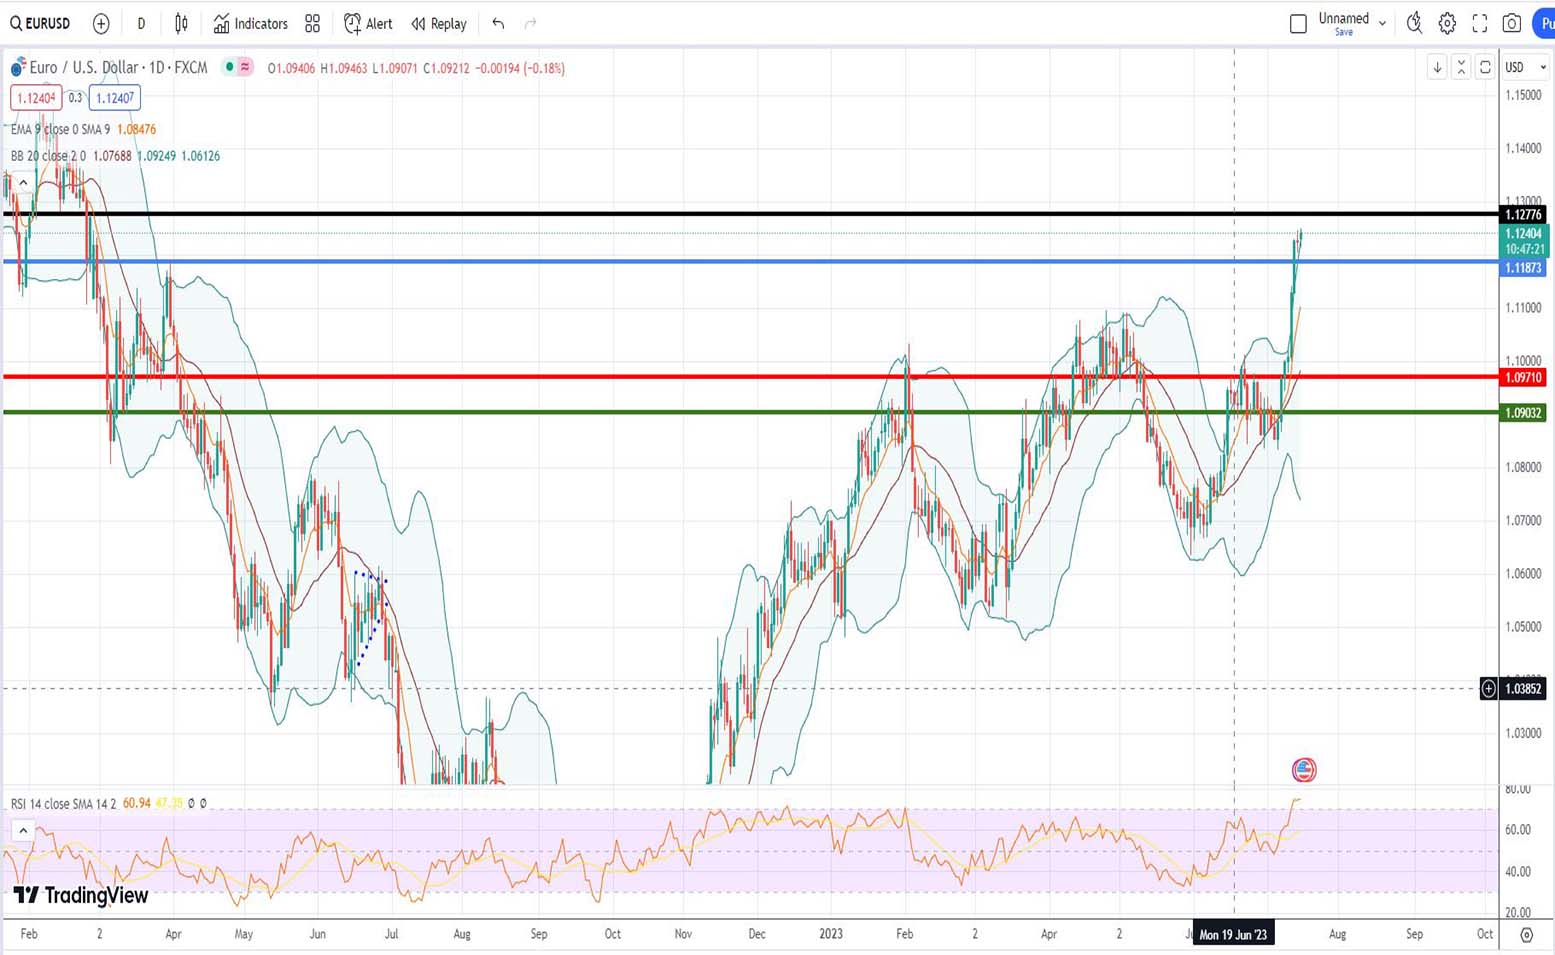
Task: Enter fullscreen mode
Action: point(1480,24)
